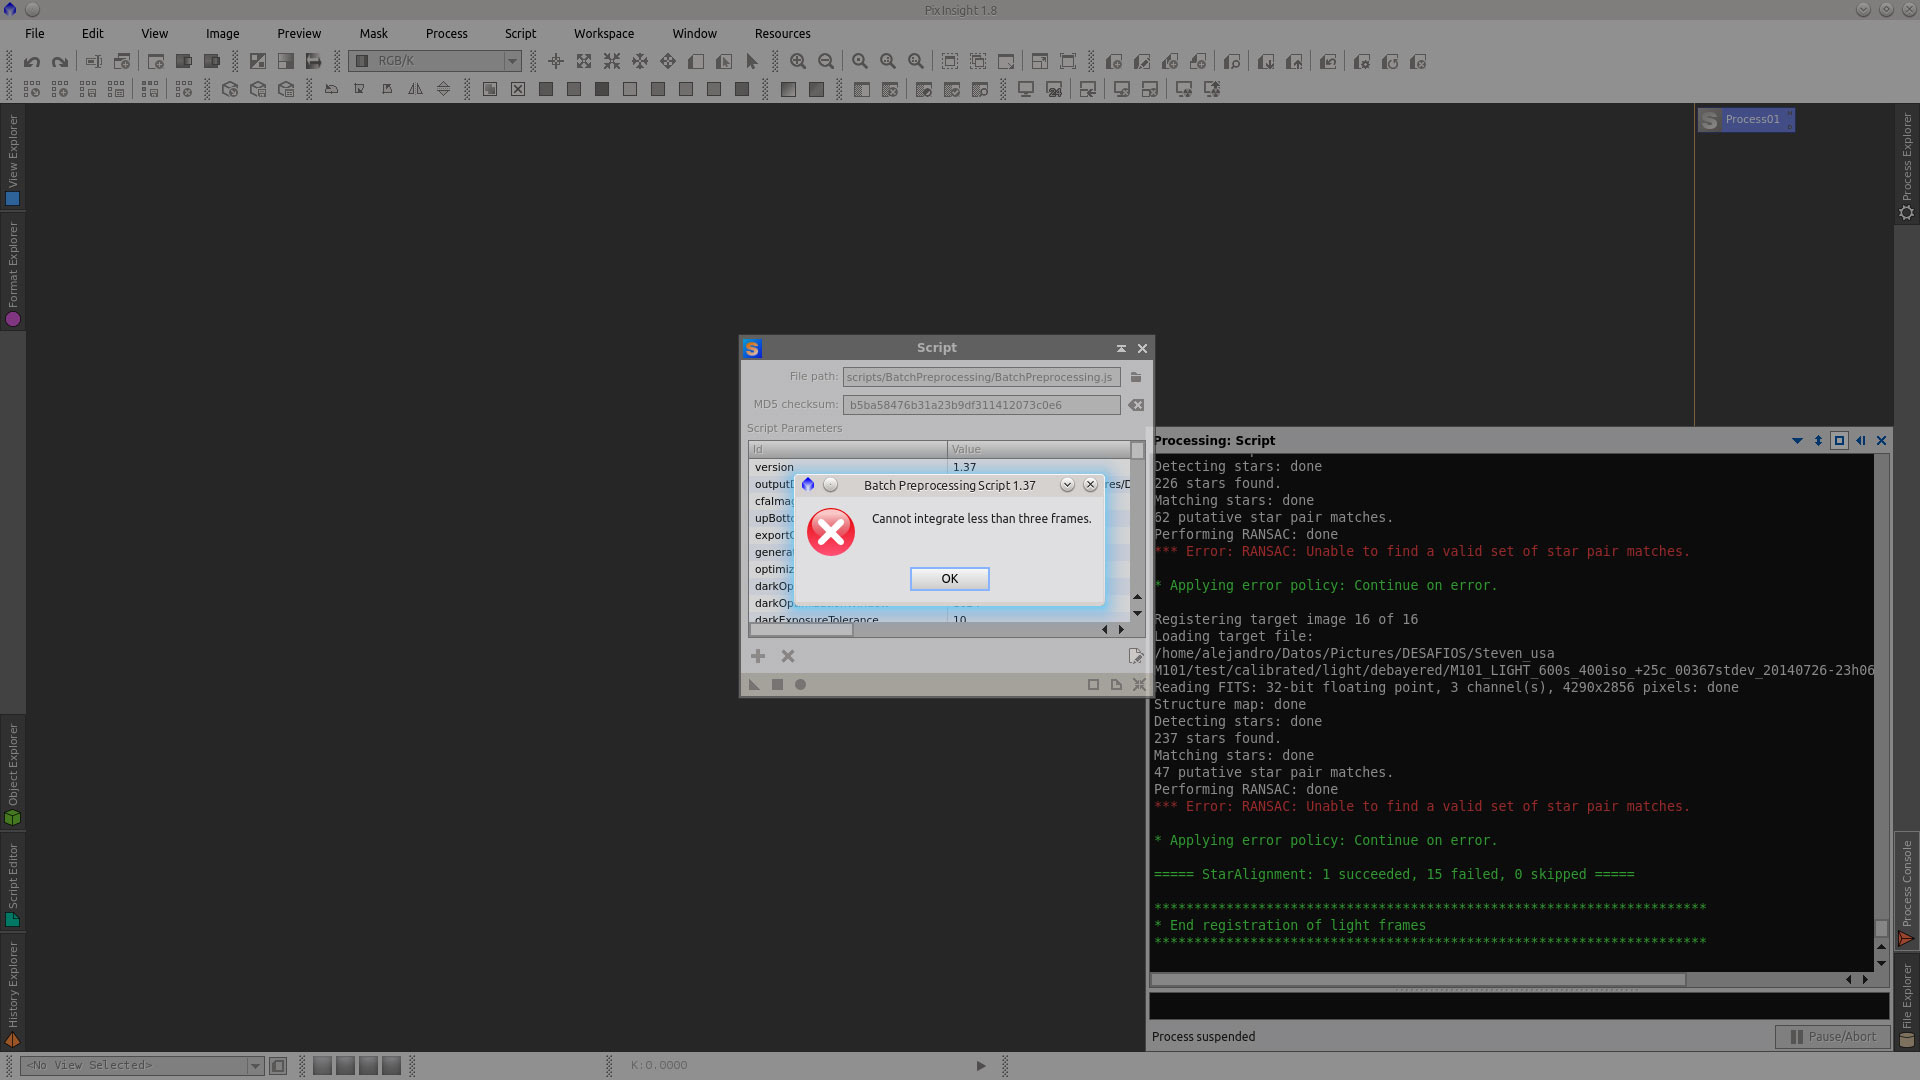
Task: Click the undo arrow icon
Action: click(32, 62)
